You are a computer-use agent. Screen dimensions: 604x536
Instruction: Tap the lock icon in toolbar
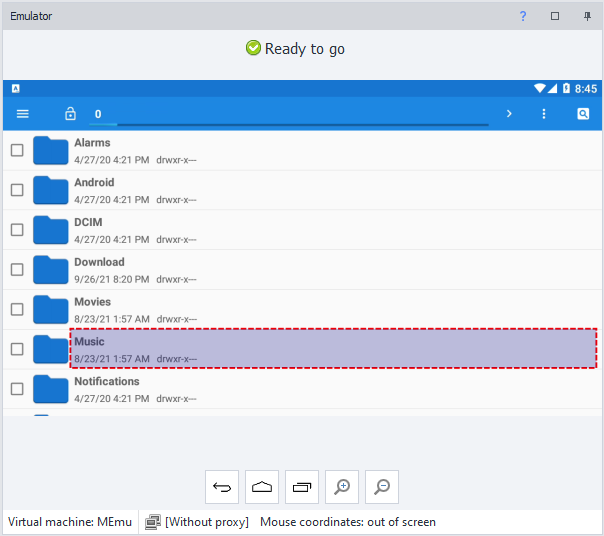pos(70,114)
